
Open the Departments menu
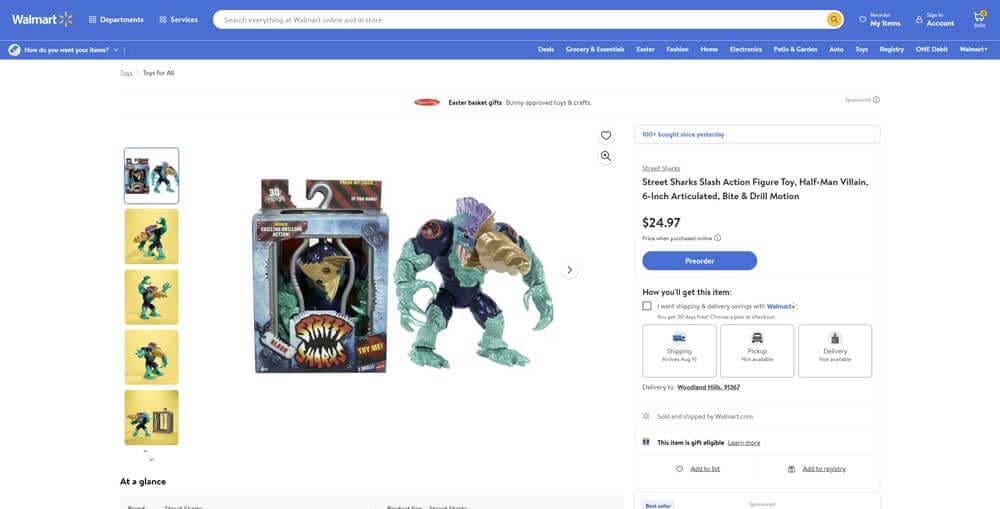(116, 20)
